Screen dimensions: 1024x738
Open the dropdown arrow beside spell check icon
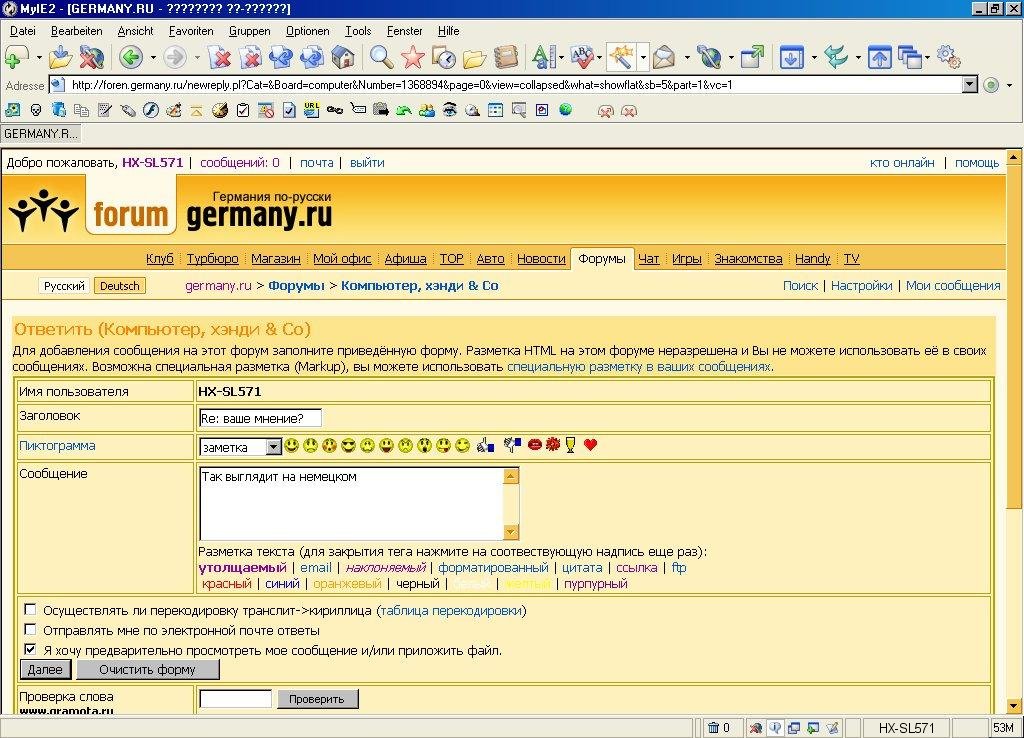[600, 58]
